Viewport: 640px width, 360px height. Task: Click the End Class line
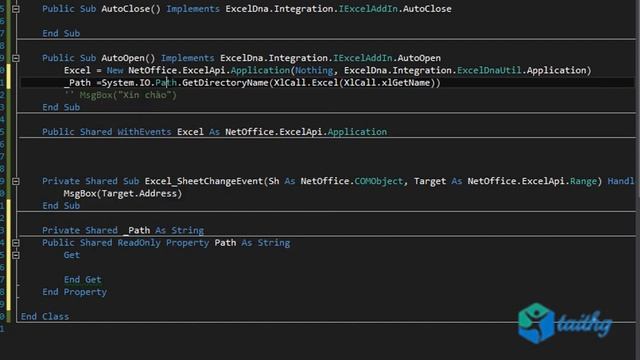pyautogui.click(x=45, y=317)
